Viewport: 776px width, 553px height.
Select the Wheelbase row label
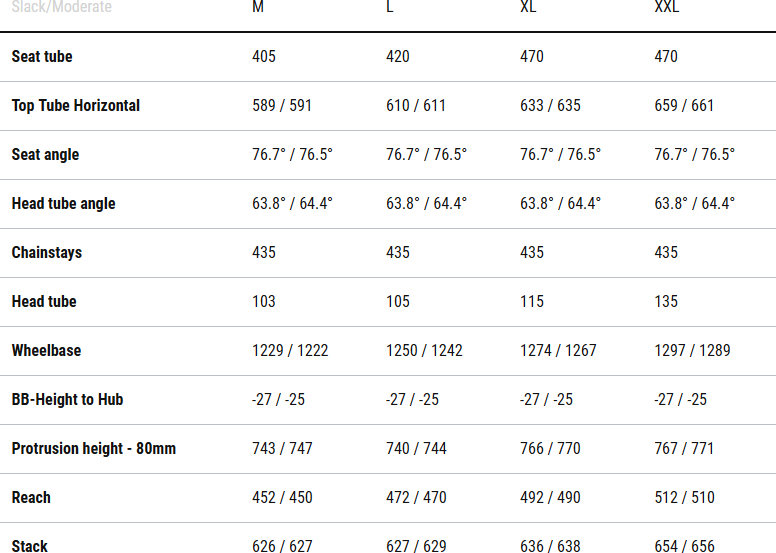pos(46,350)
